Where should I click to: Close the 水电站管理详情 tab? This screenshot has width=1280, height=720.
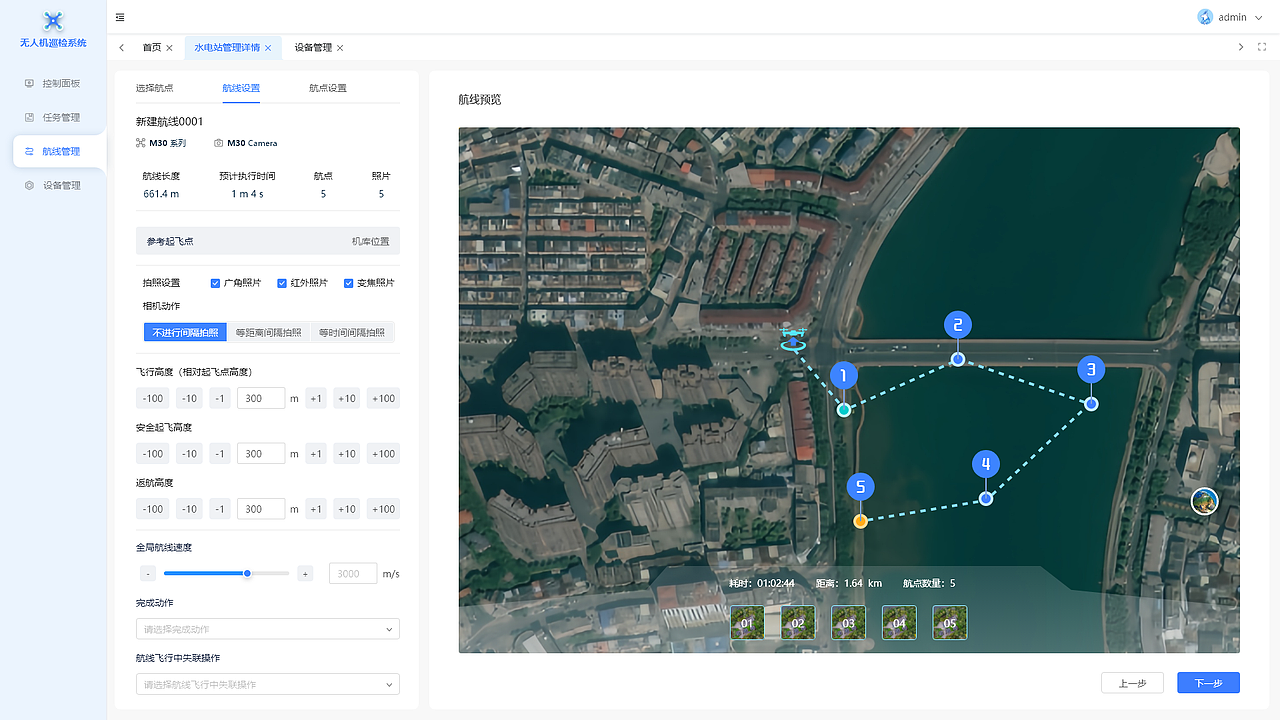[268, 48]
